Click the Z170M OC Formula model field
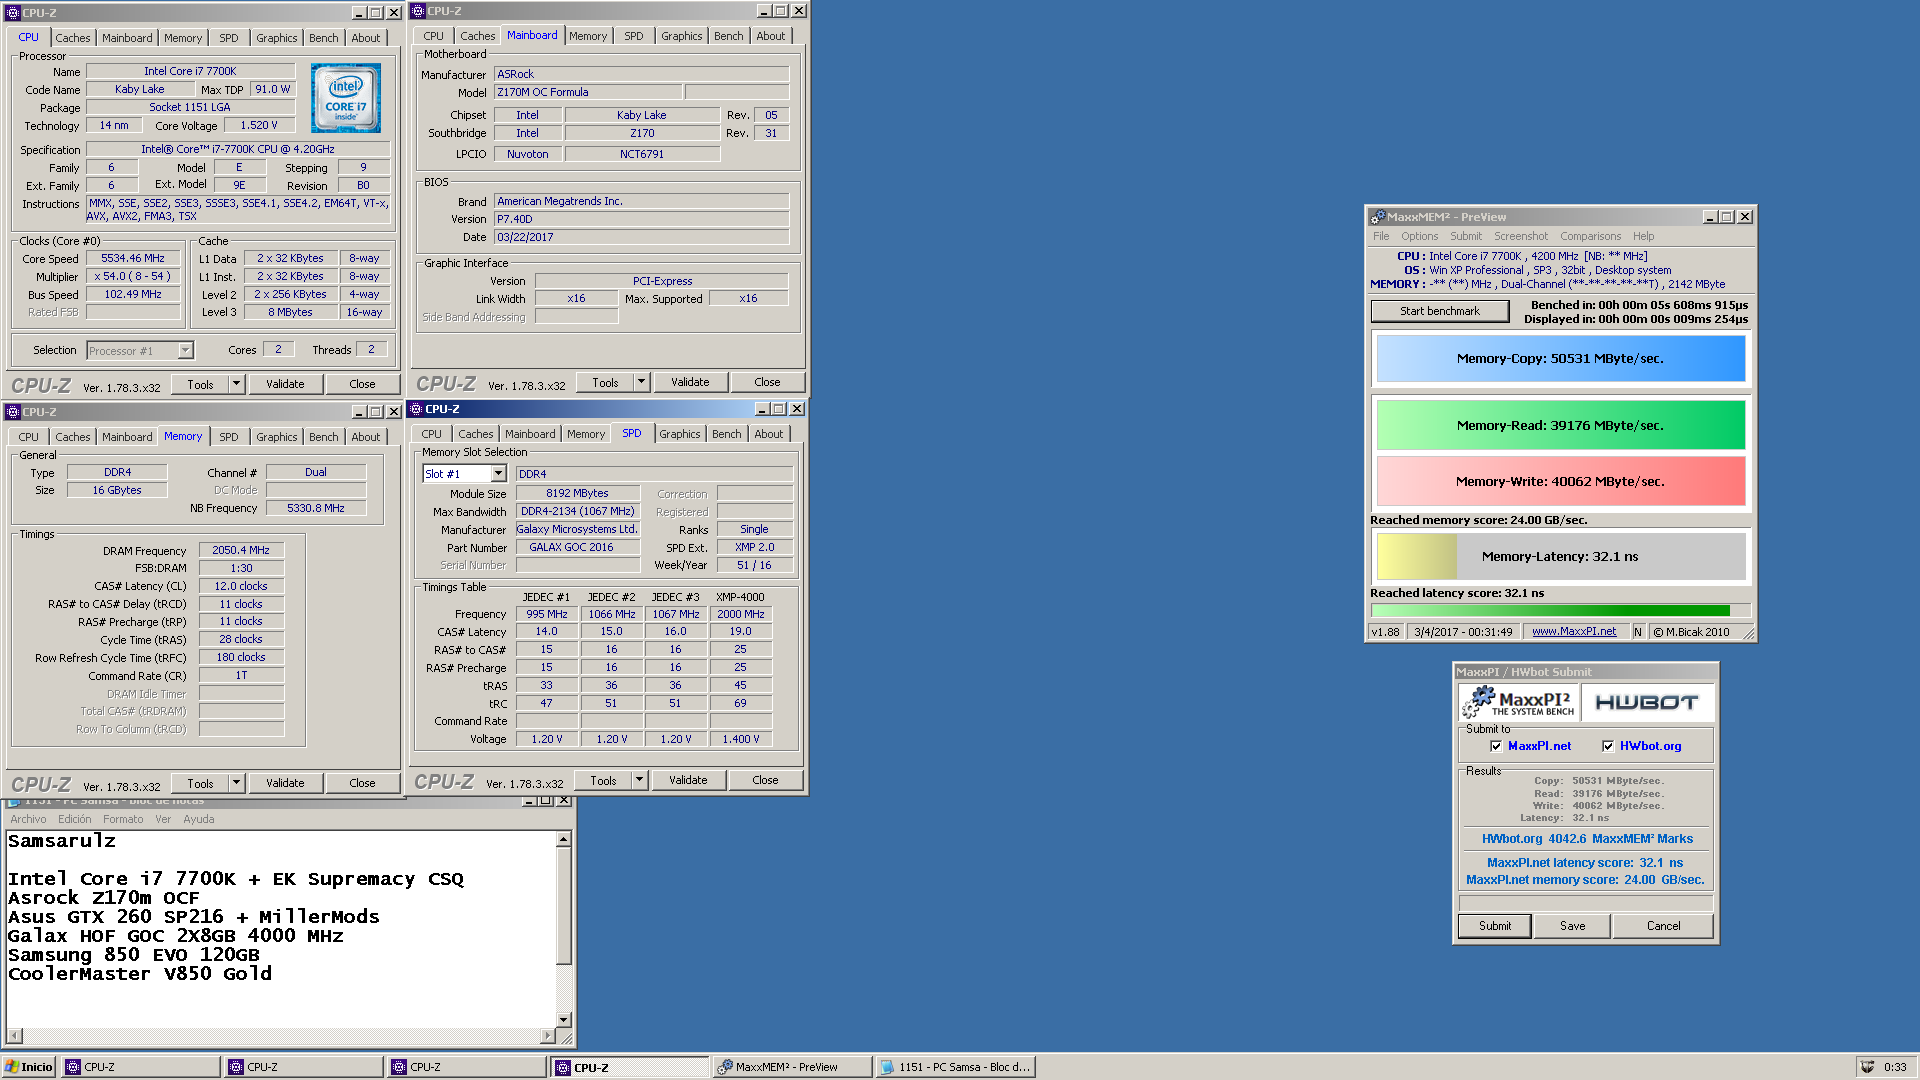 [x=589, y=92]
